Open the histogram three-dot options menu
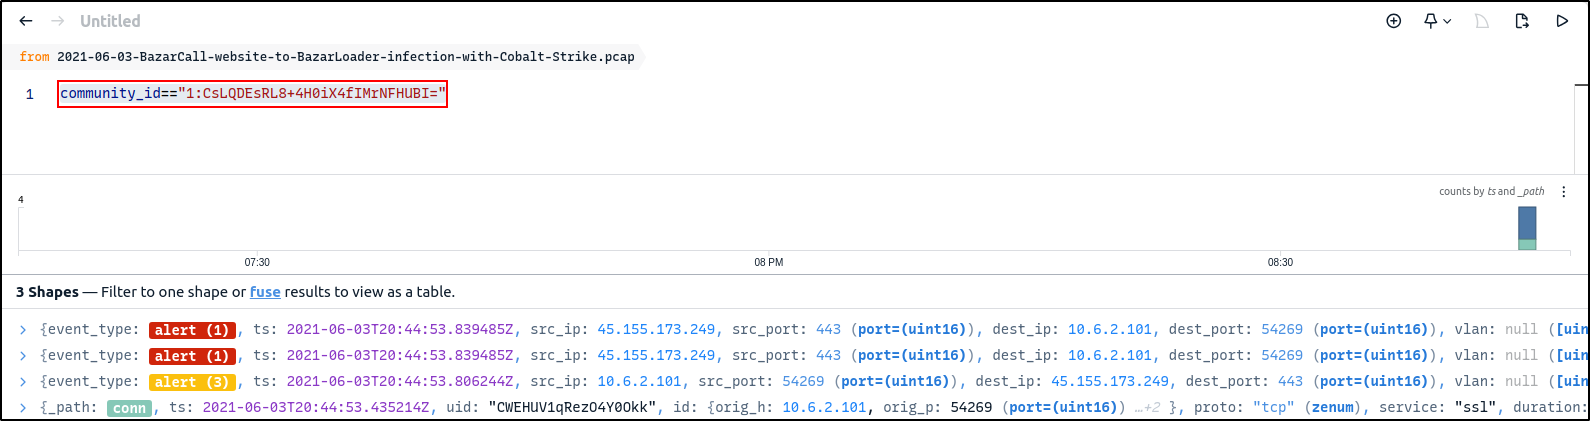Viewport: 1590px width, 421px height. coord(1564,192)
